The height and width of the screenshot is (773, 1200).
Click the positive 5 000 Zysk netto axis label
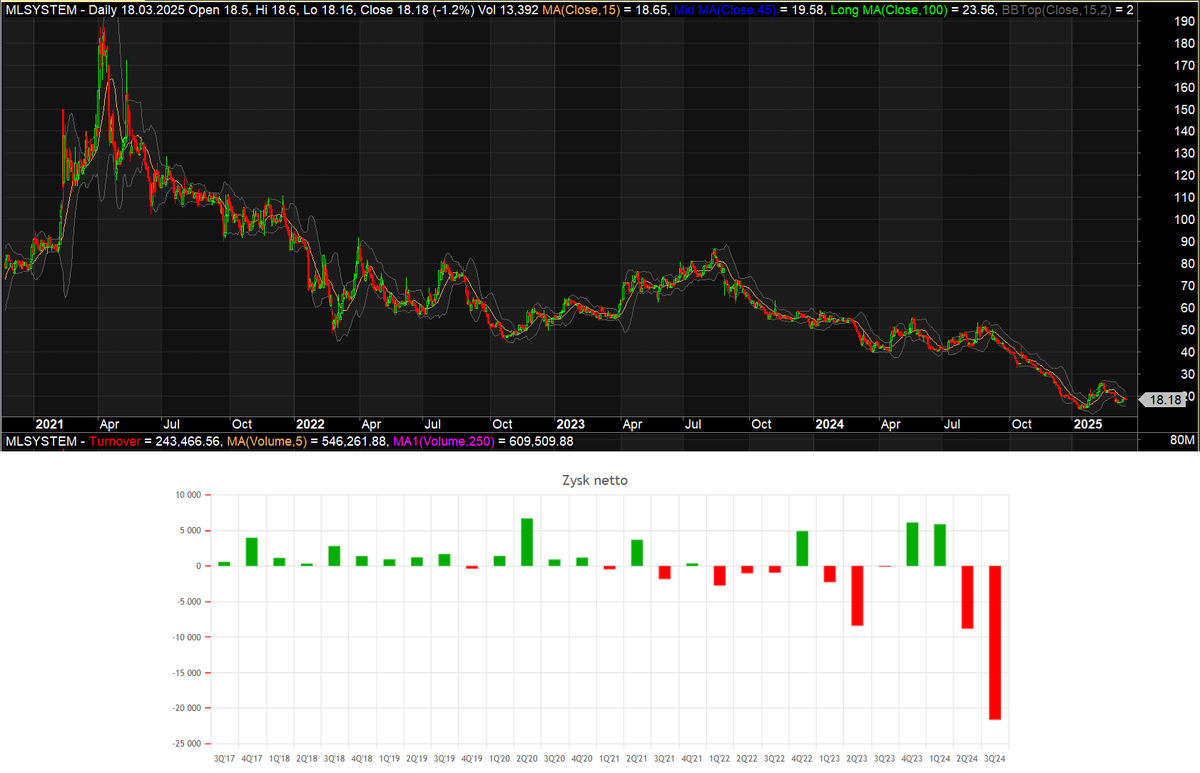point(189,531)
